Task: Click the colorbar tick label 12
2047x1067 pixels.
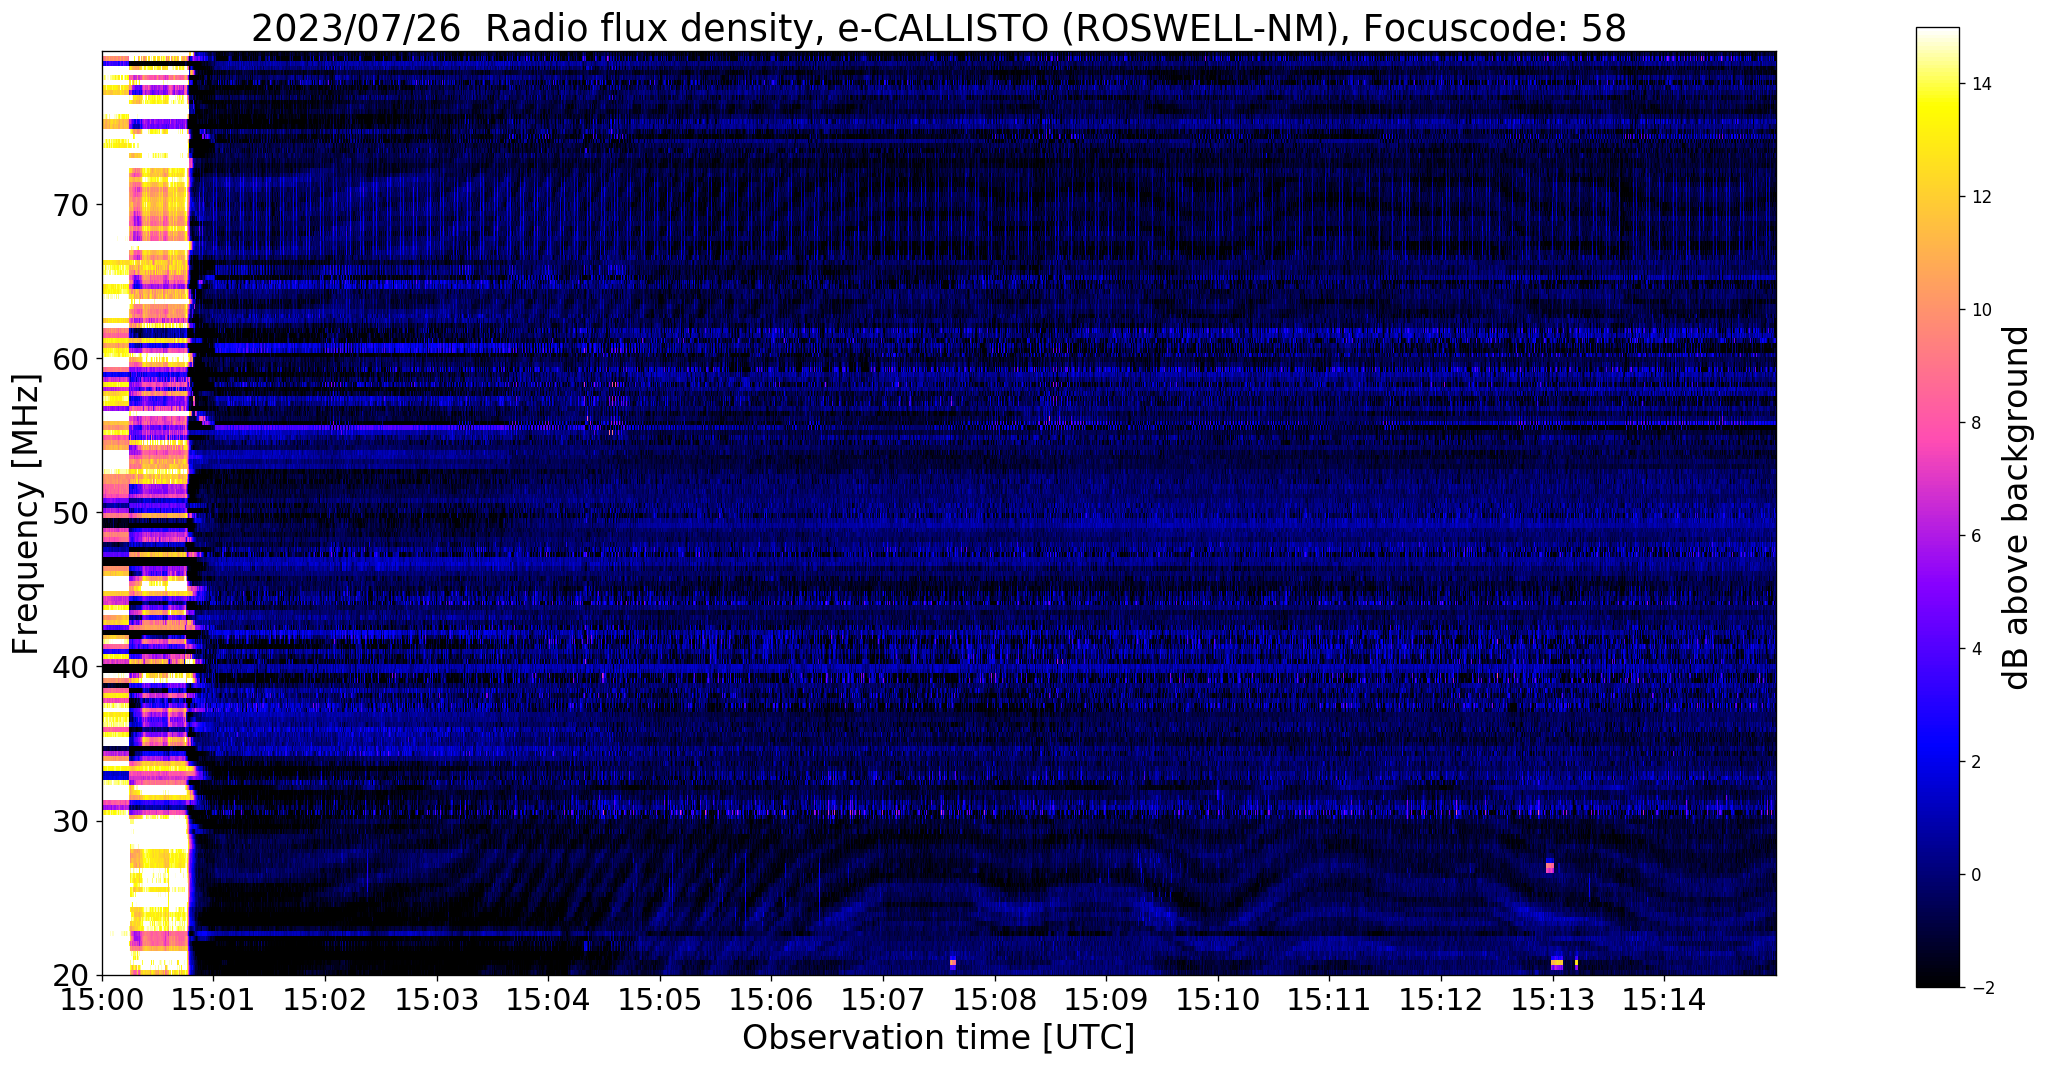Action: [x=1981, y=197]
